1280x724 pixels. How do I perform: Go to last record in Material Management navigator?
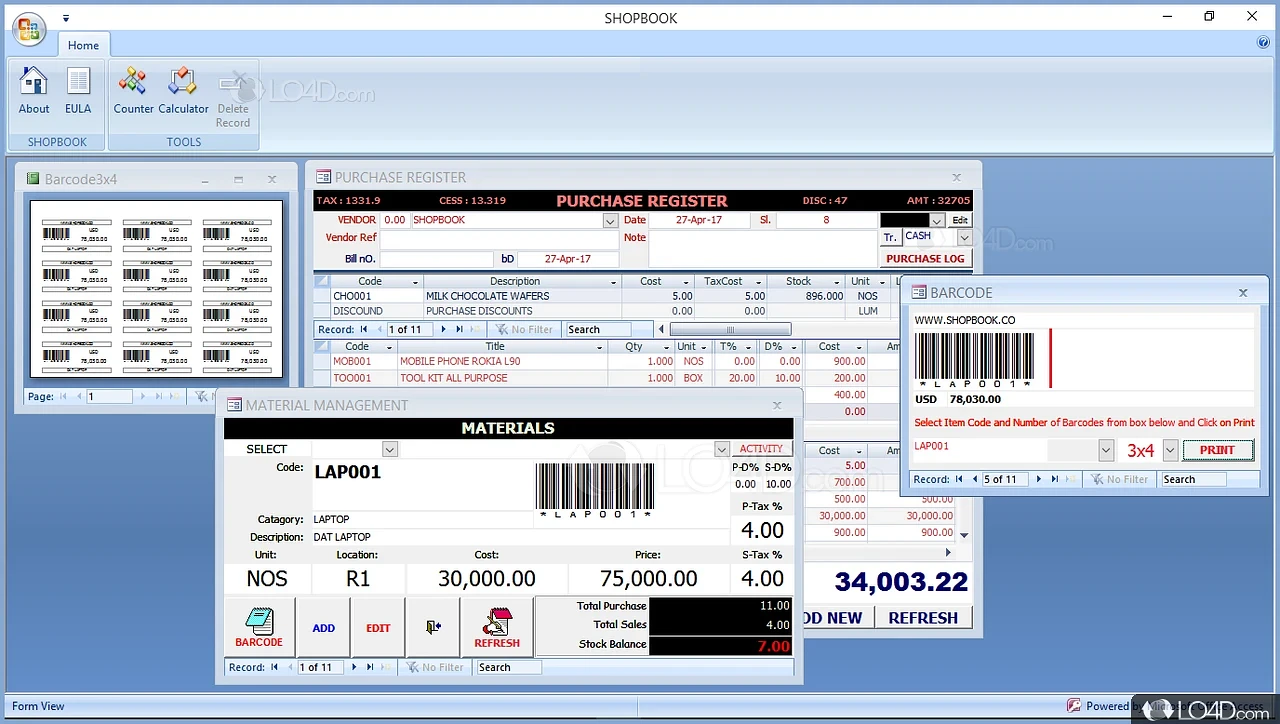(370, 667)
